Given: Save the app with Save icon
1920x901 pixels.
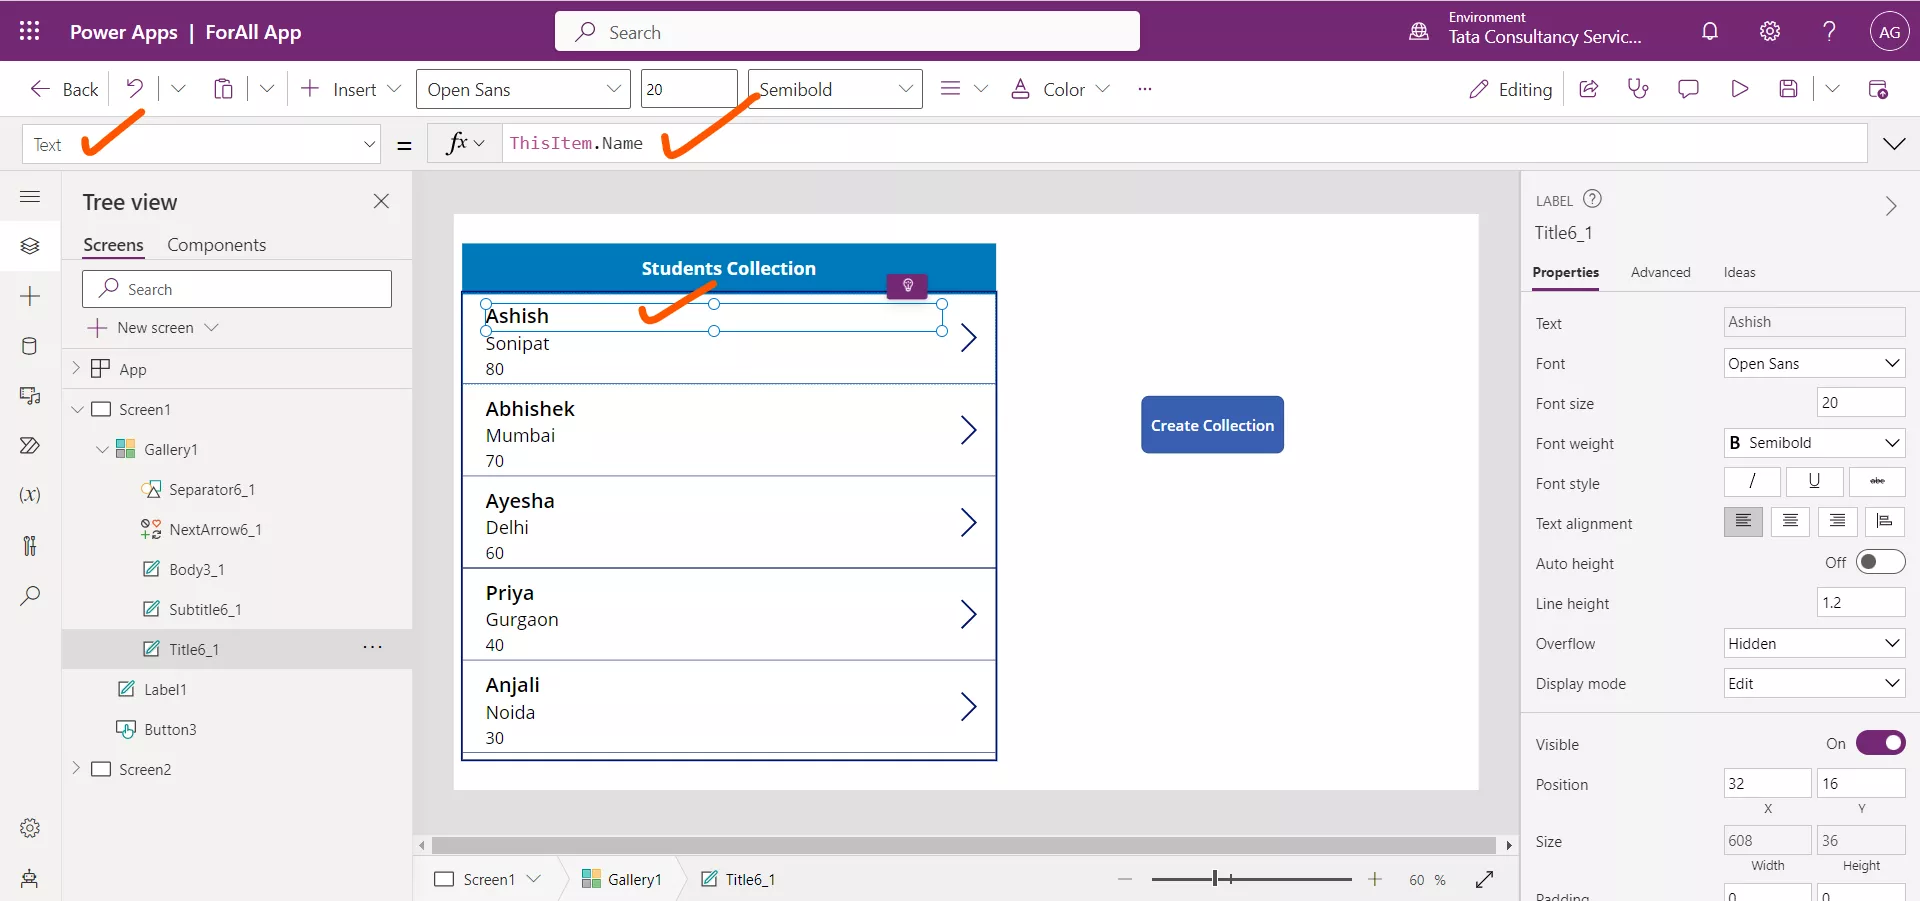Looking at the screenshot, I should (x=1789, y=89).
